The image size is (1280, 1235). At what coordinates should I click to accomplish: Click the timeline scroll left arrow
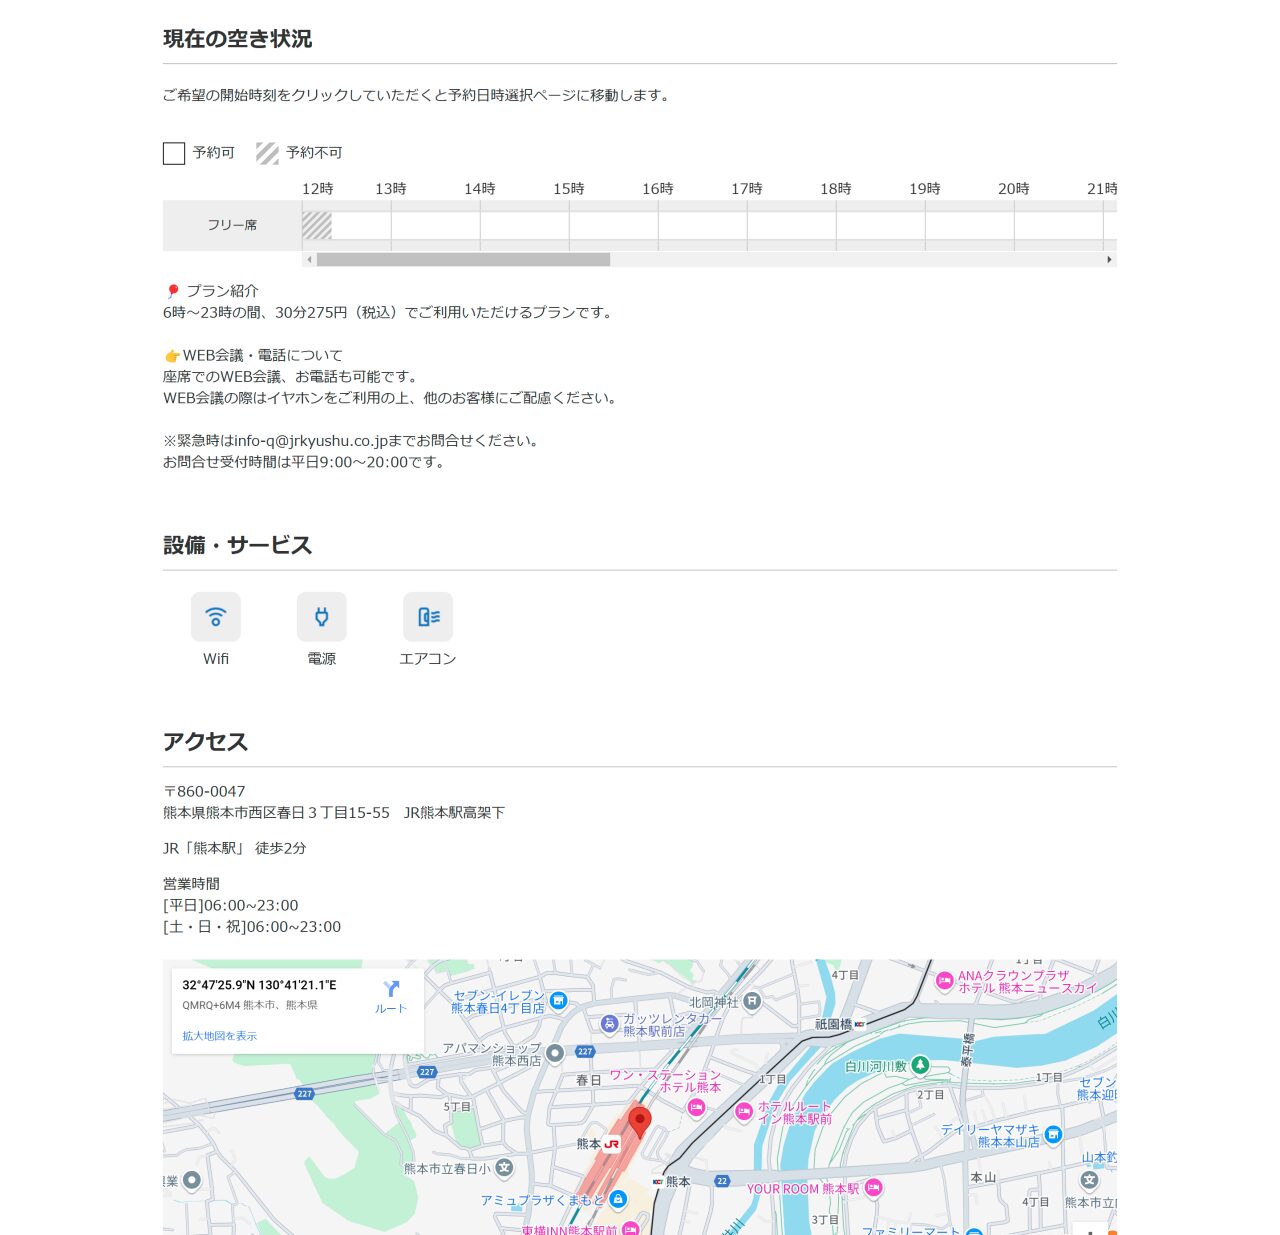coord(309,260)
